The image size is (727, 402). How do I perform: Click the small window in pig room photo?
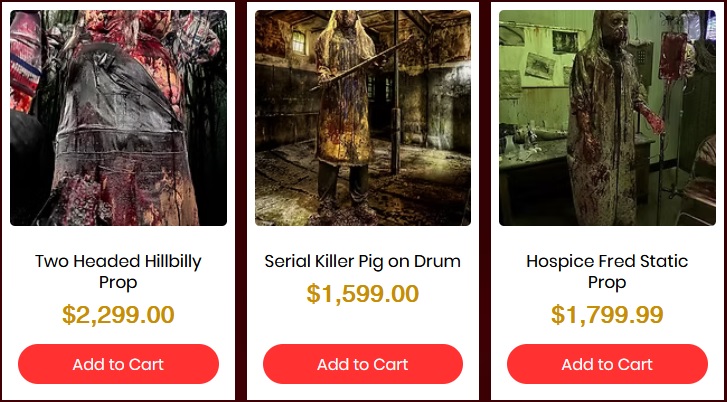[x=299, y=42]
